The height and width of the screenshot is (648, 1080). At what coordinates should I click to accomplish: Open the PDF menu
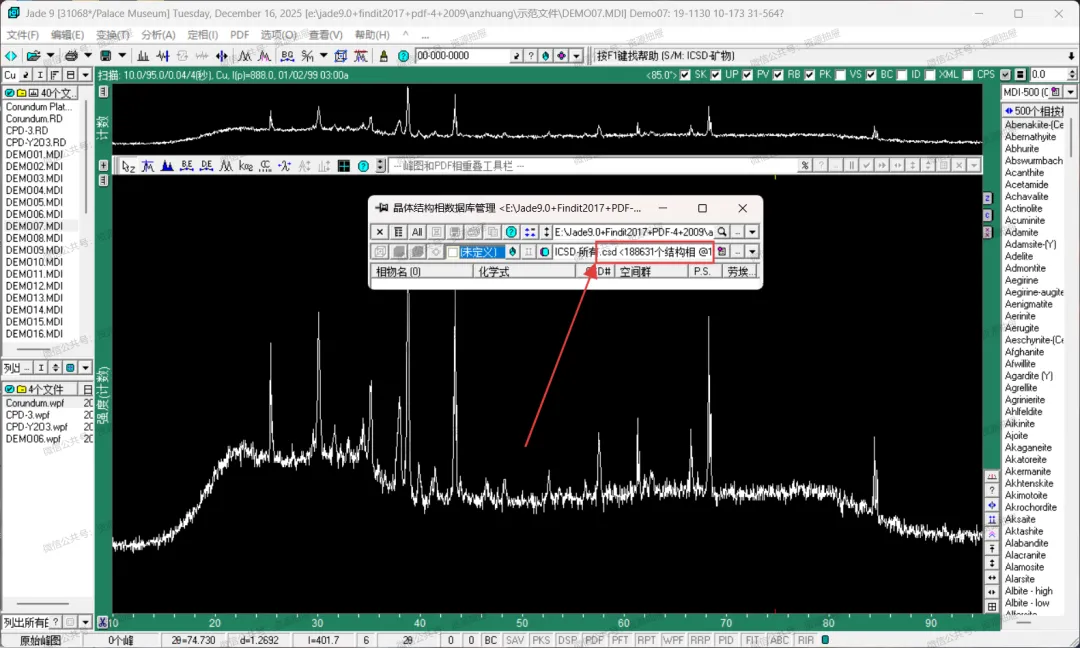[240, 34]
